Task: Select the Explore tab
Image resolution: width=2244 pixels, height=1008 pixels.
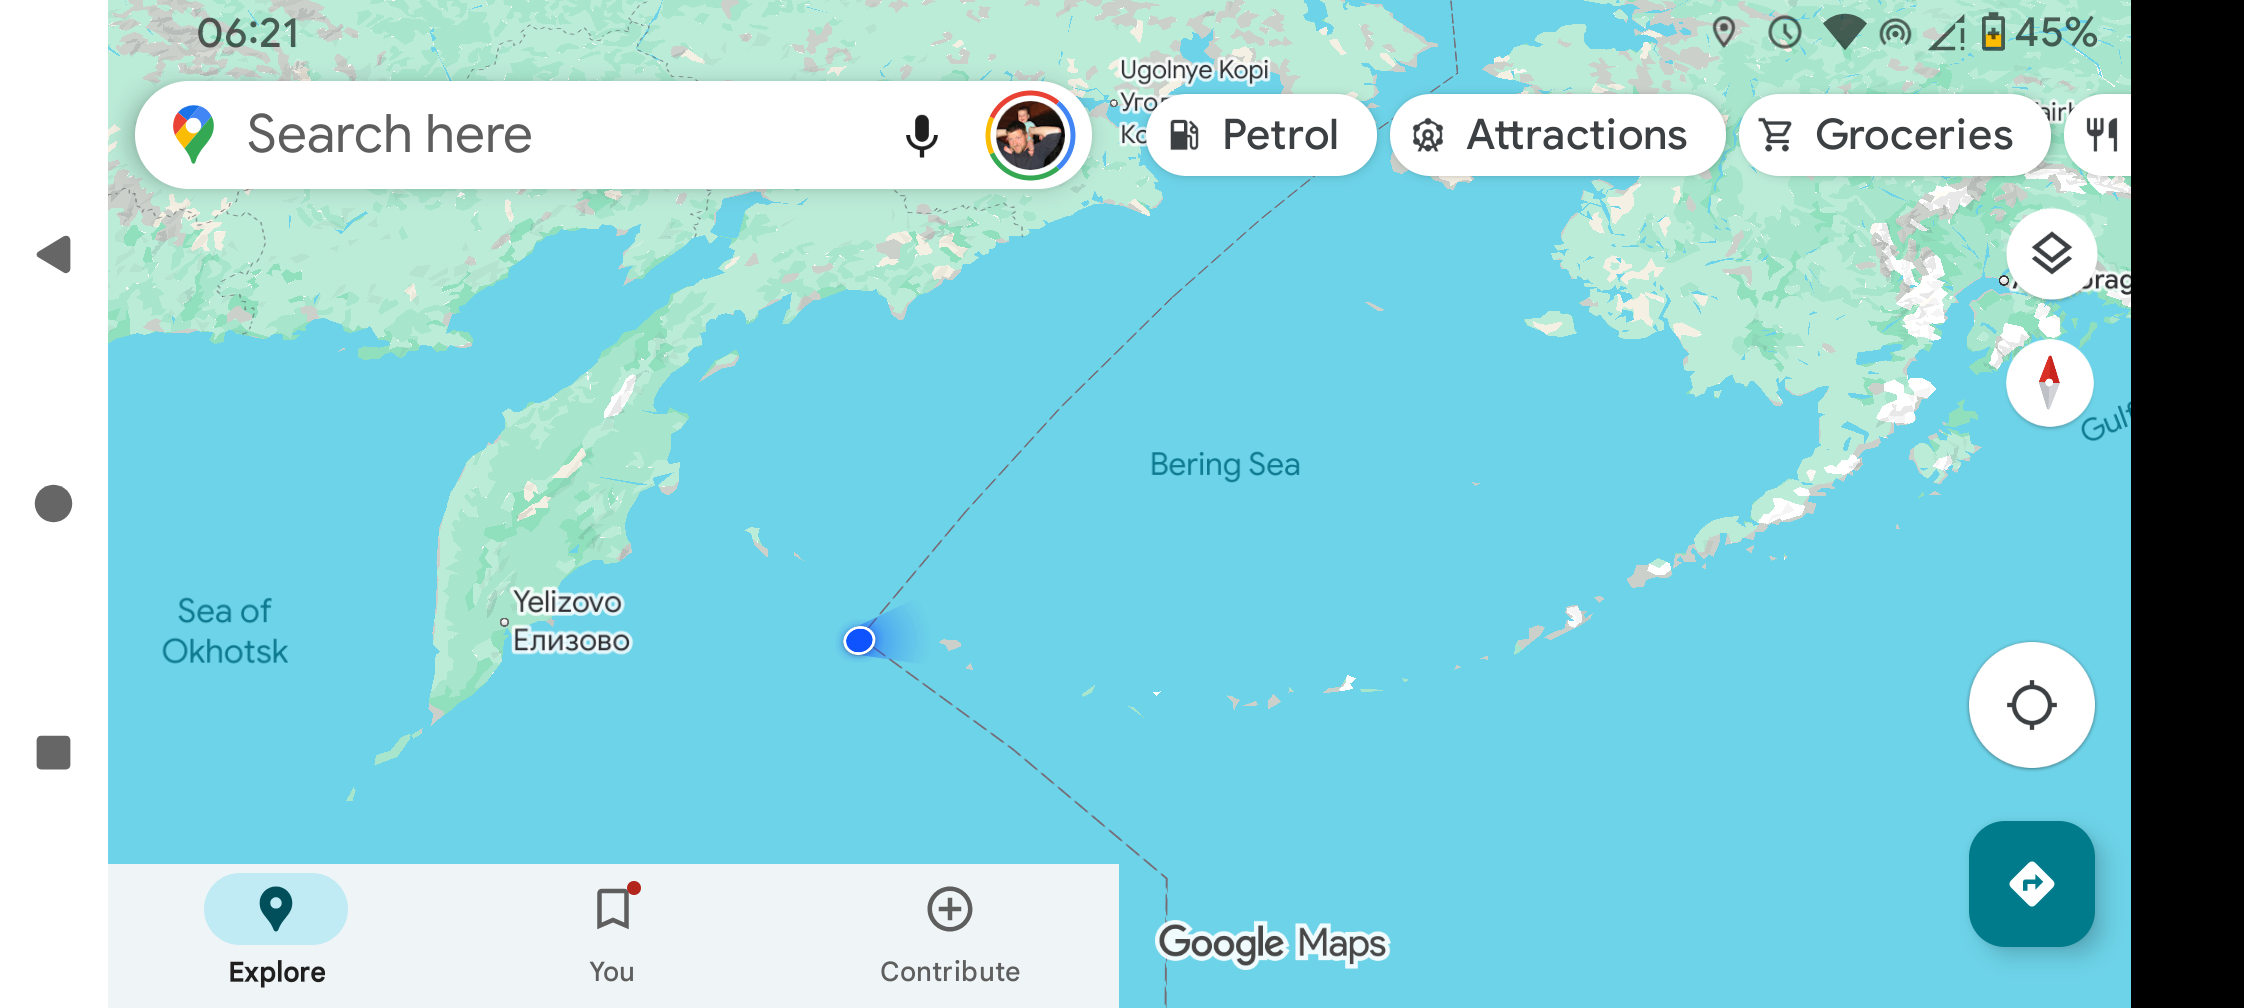Action: 276,935
